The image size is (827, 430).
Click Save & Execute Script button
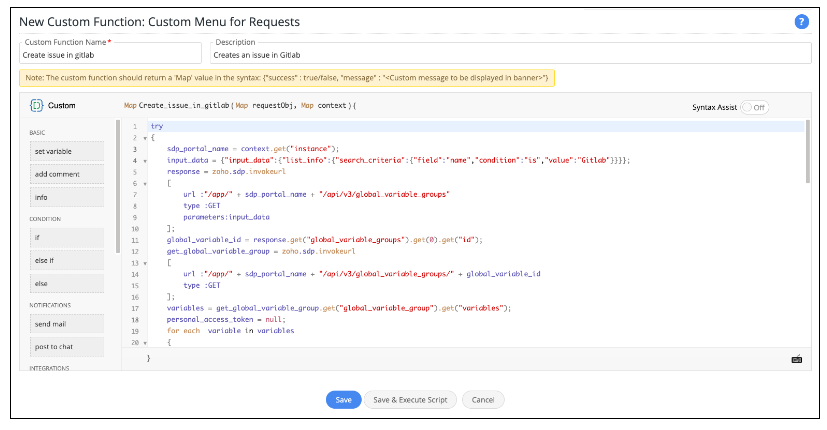410,400
